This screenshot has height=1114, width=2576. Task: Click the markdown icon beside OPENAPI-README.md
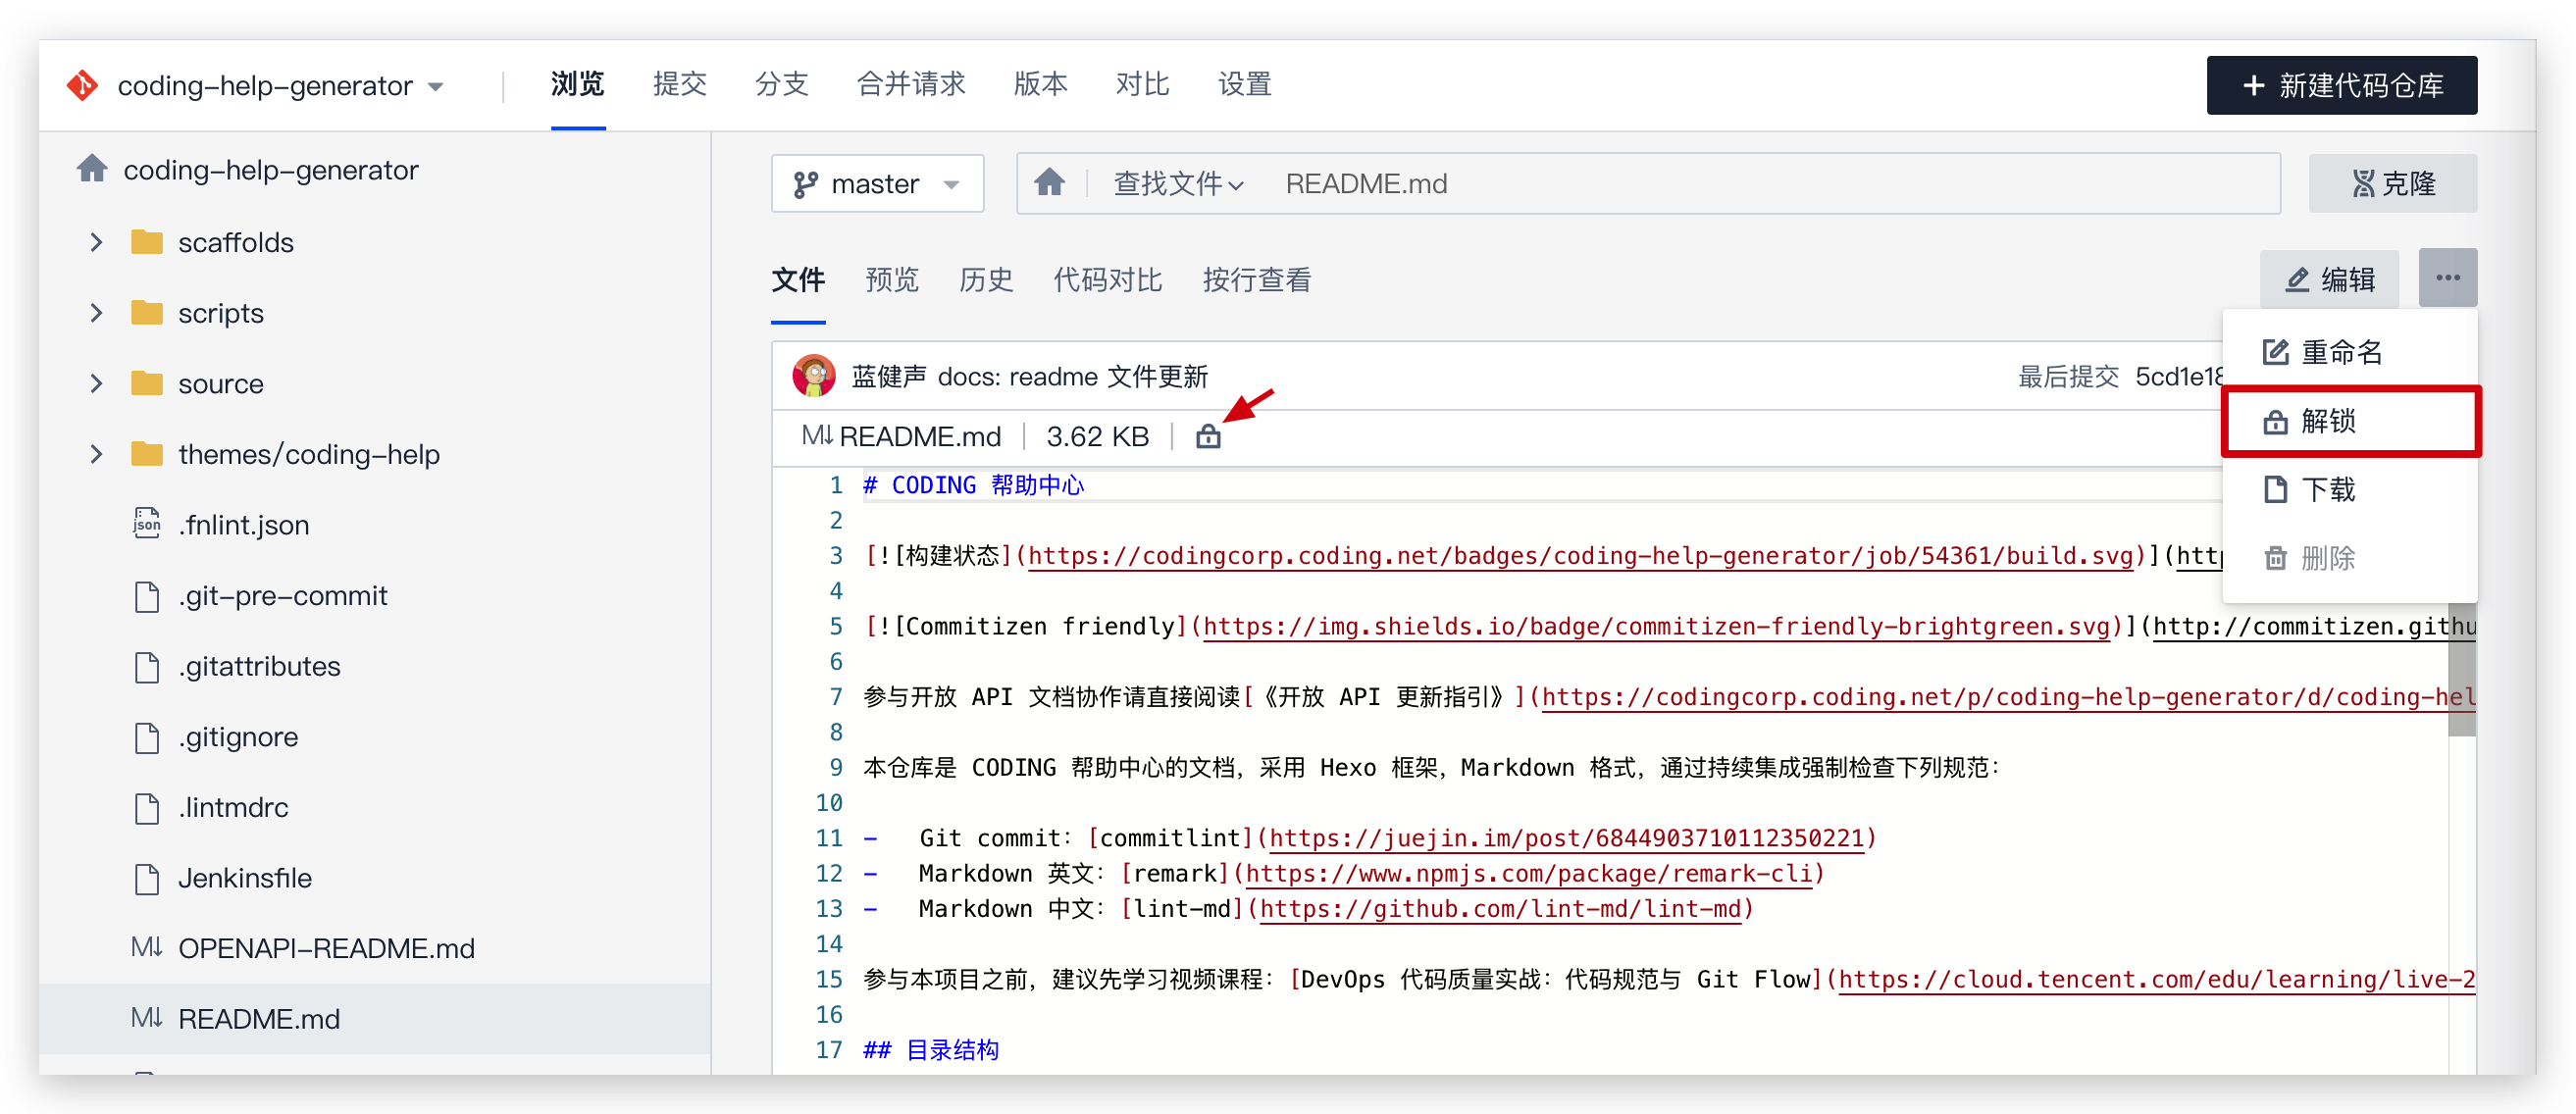147,948
